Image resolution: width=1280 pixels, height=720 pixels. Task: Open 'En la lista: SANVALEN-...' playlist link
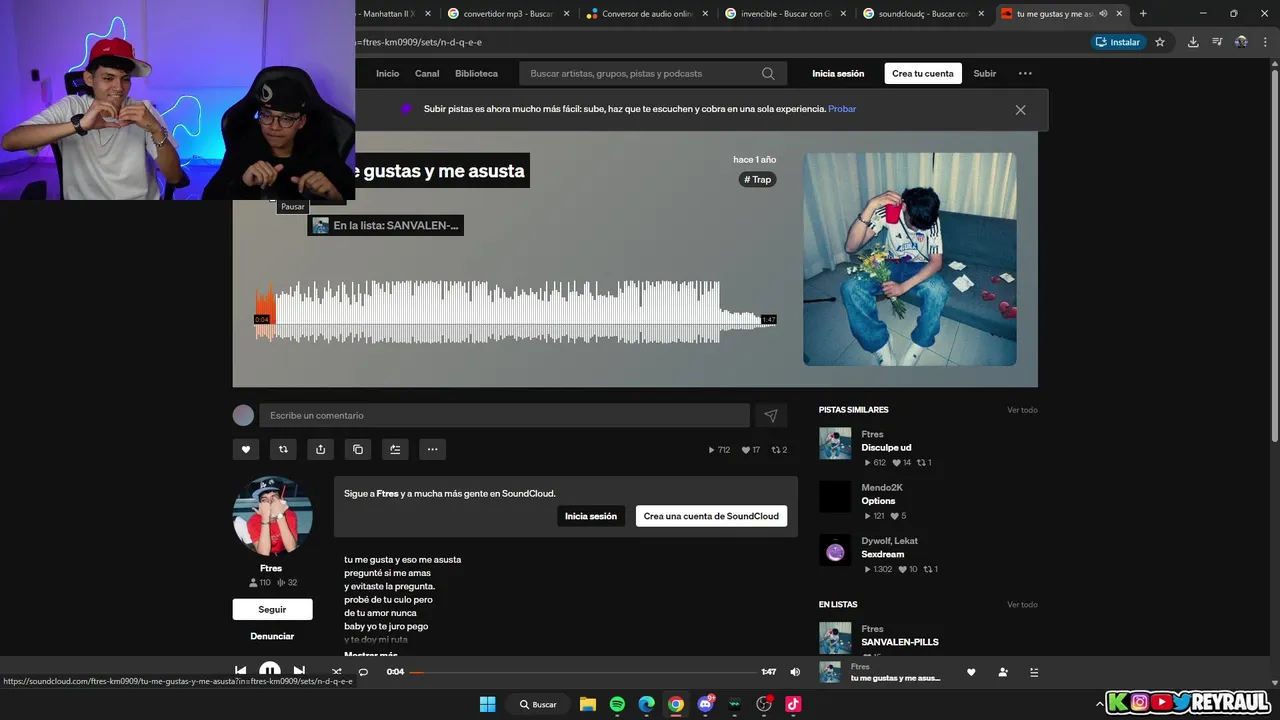pos(386,226)
